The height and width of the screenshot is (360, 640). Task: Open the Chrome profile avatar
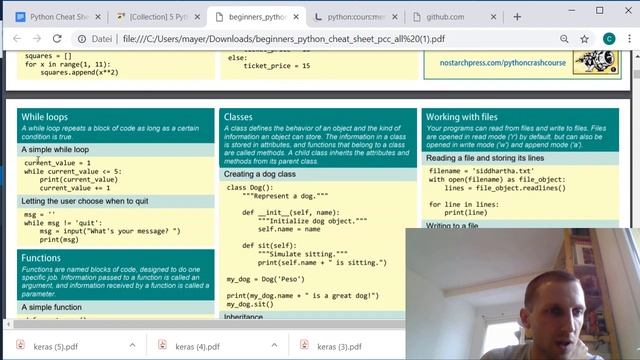(609, 39)
